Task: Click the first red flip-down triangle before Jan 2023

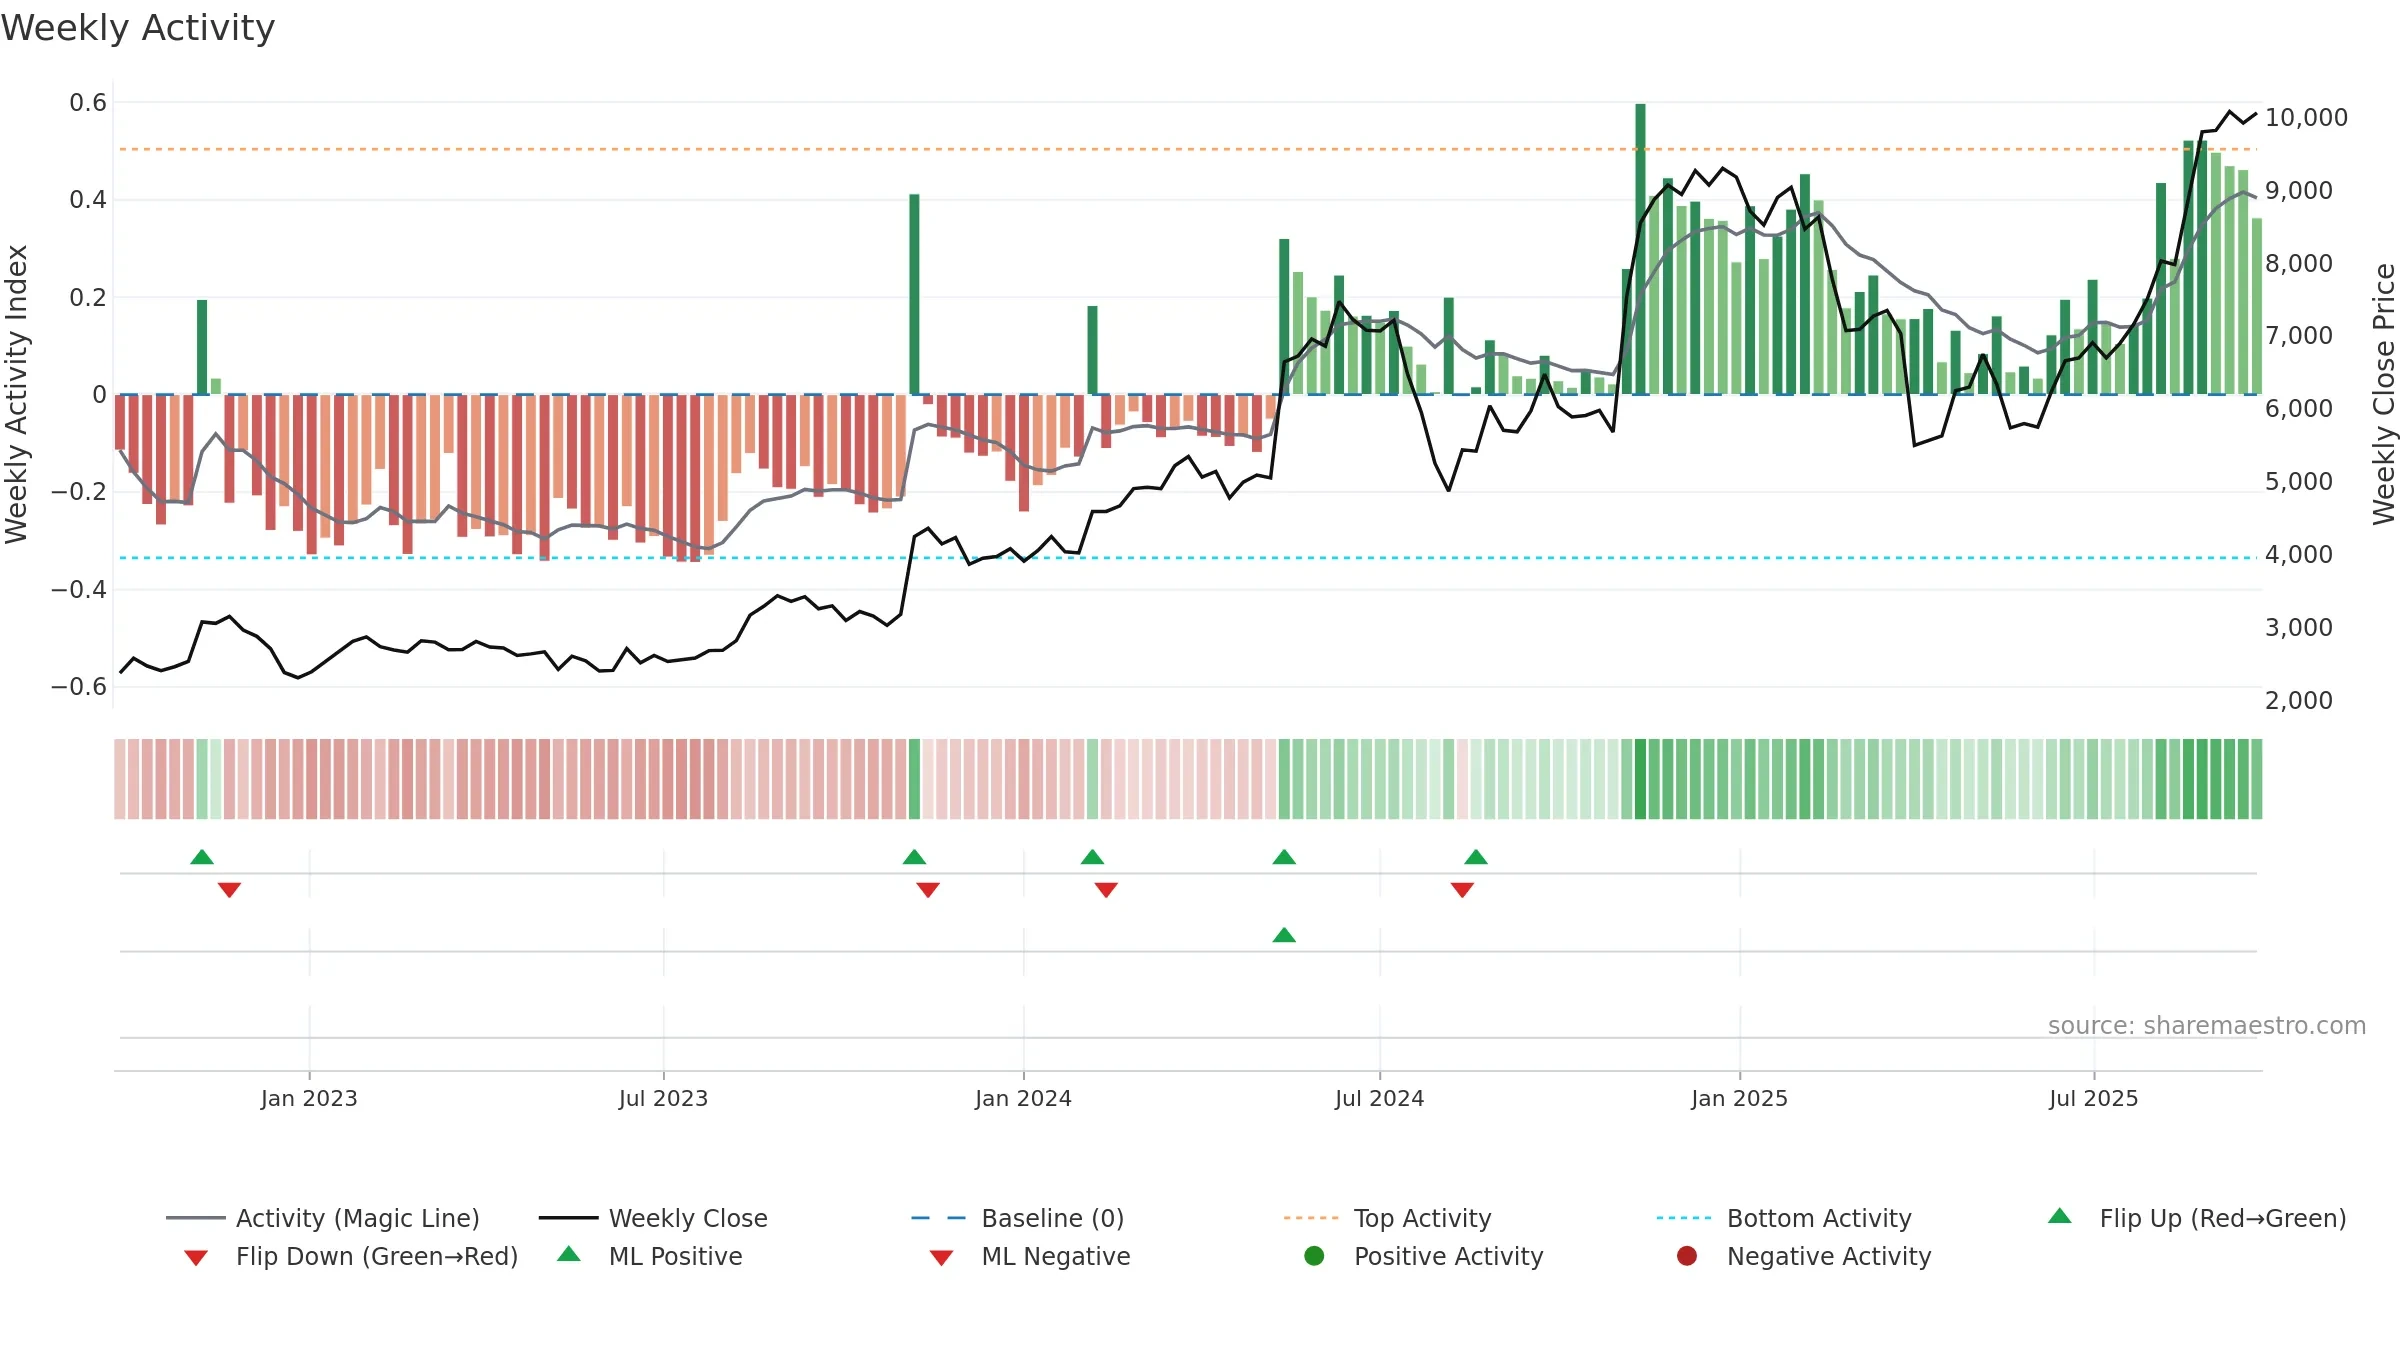Action: 229,890
